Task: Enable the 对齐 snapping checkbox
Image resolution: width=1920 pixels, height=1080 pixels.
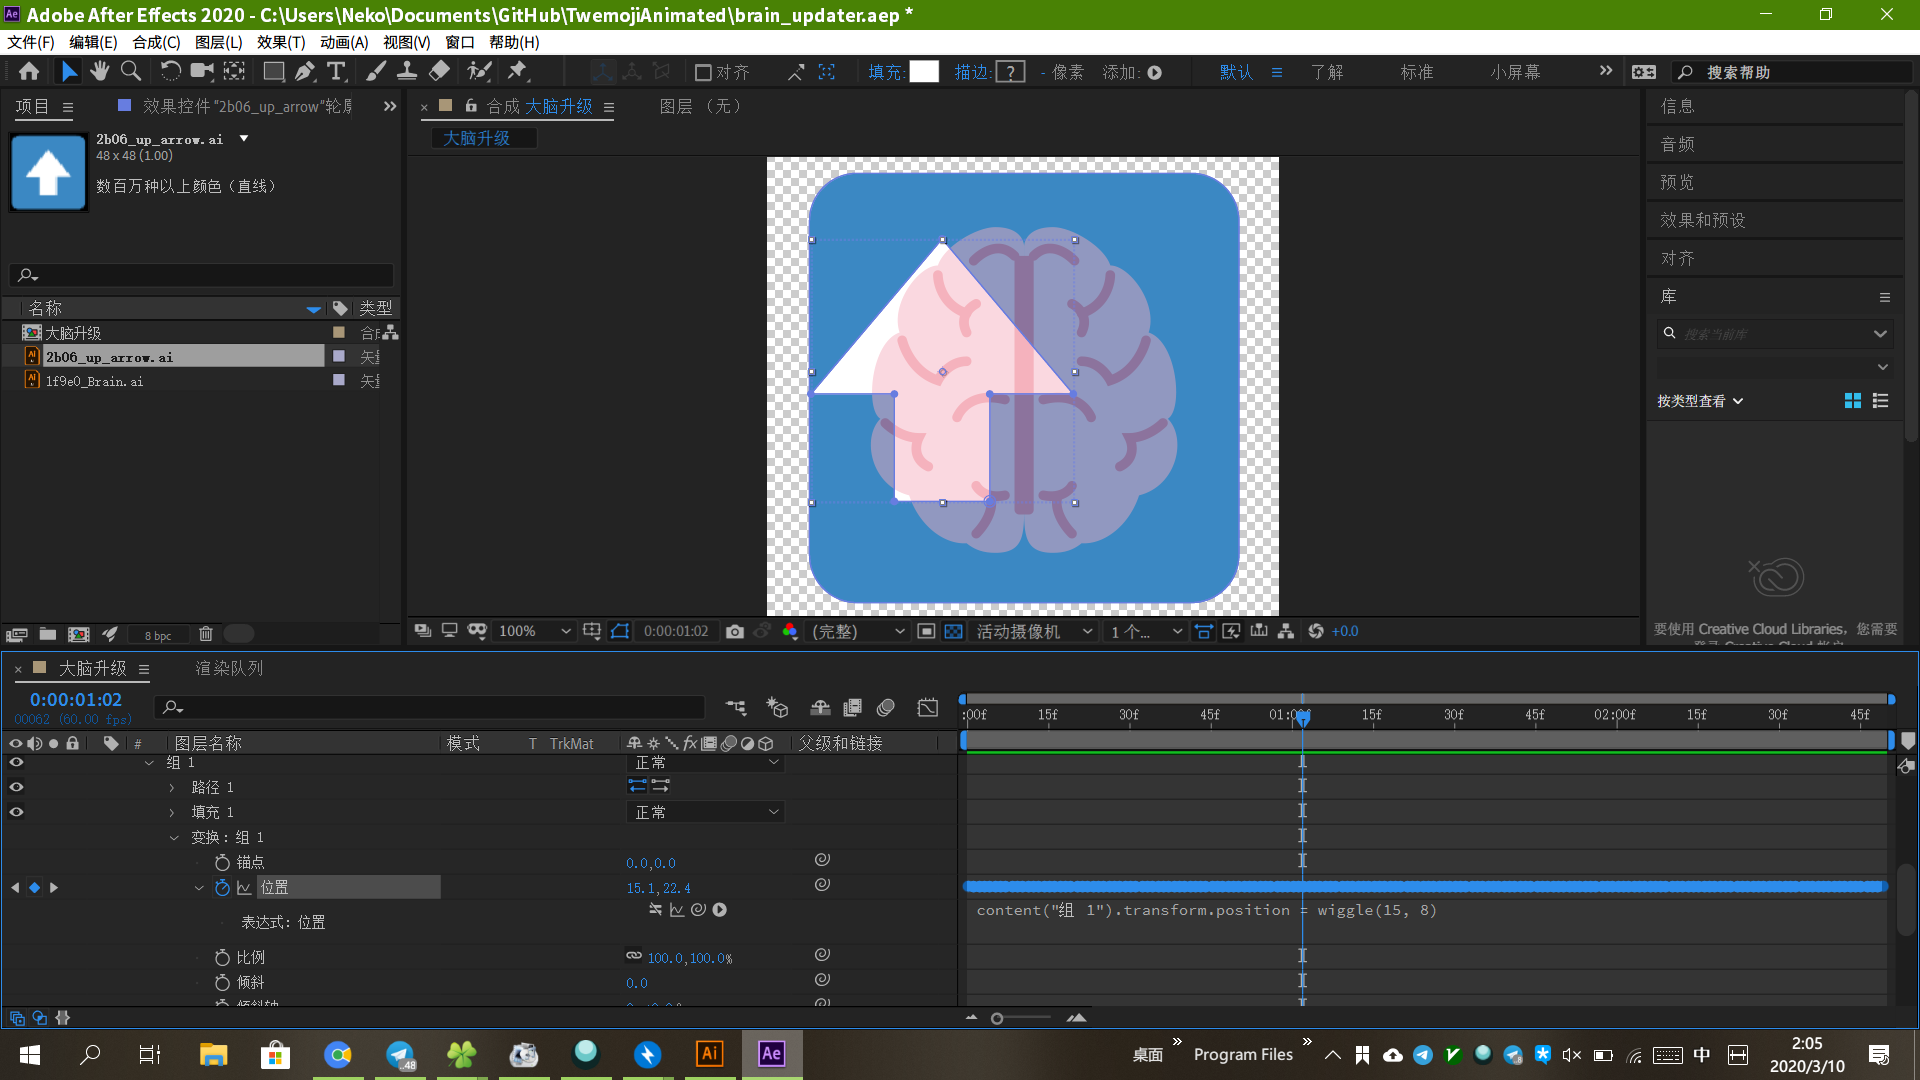Action: pos(703,72)
